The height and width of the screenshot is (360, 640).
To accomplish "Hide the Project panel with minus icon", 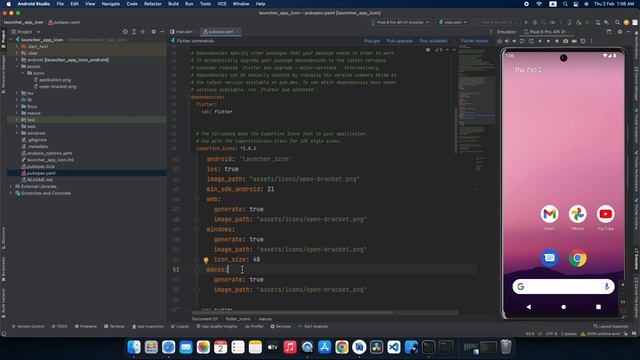I will pyautogui.click(x=162, y=31).
